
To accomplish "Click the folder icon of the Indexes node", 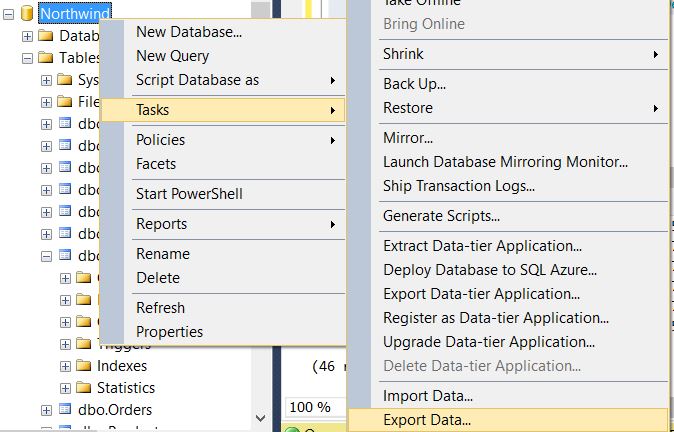I will [x=83, y=365].
